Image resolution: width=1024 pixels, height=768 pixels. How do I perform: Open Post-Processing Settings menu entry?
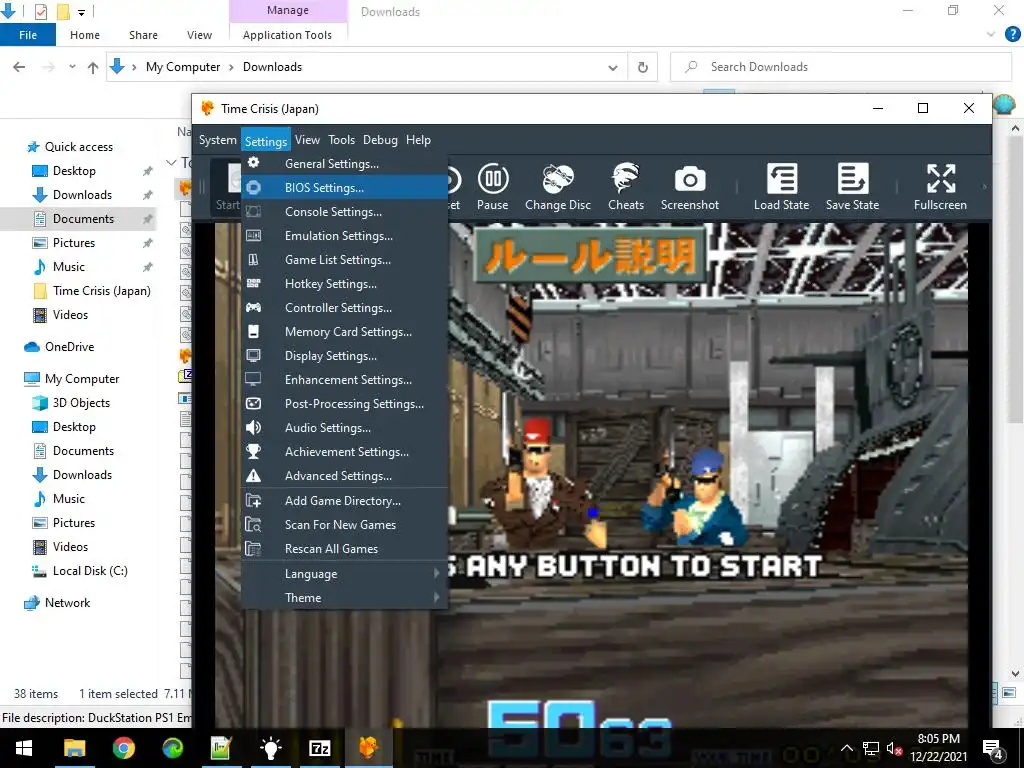345,404
